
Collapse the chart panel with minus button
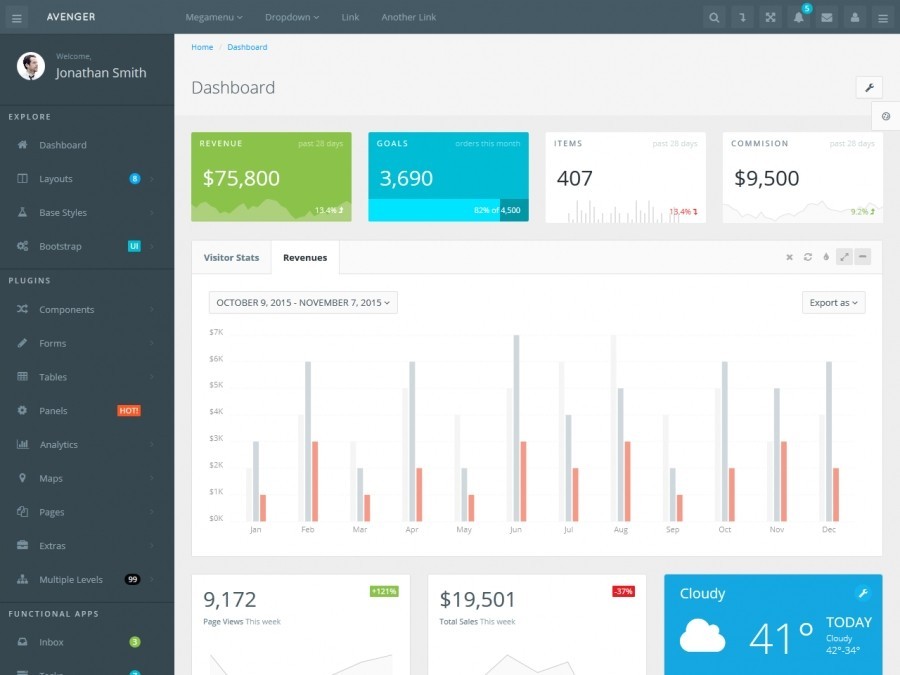tap(862, 257)
